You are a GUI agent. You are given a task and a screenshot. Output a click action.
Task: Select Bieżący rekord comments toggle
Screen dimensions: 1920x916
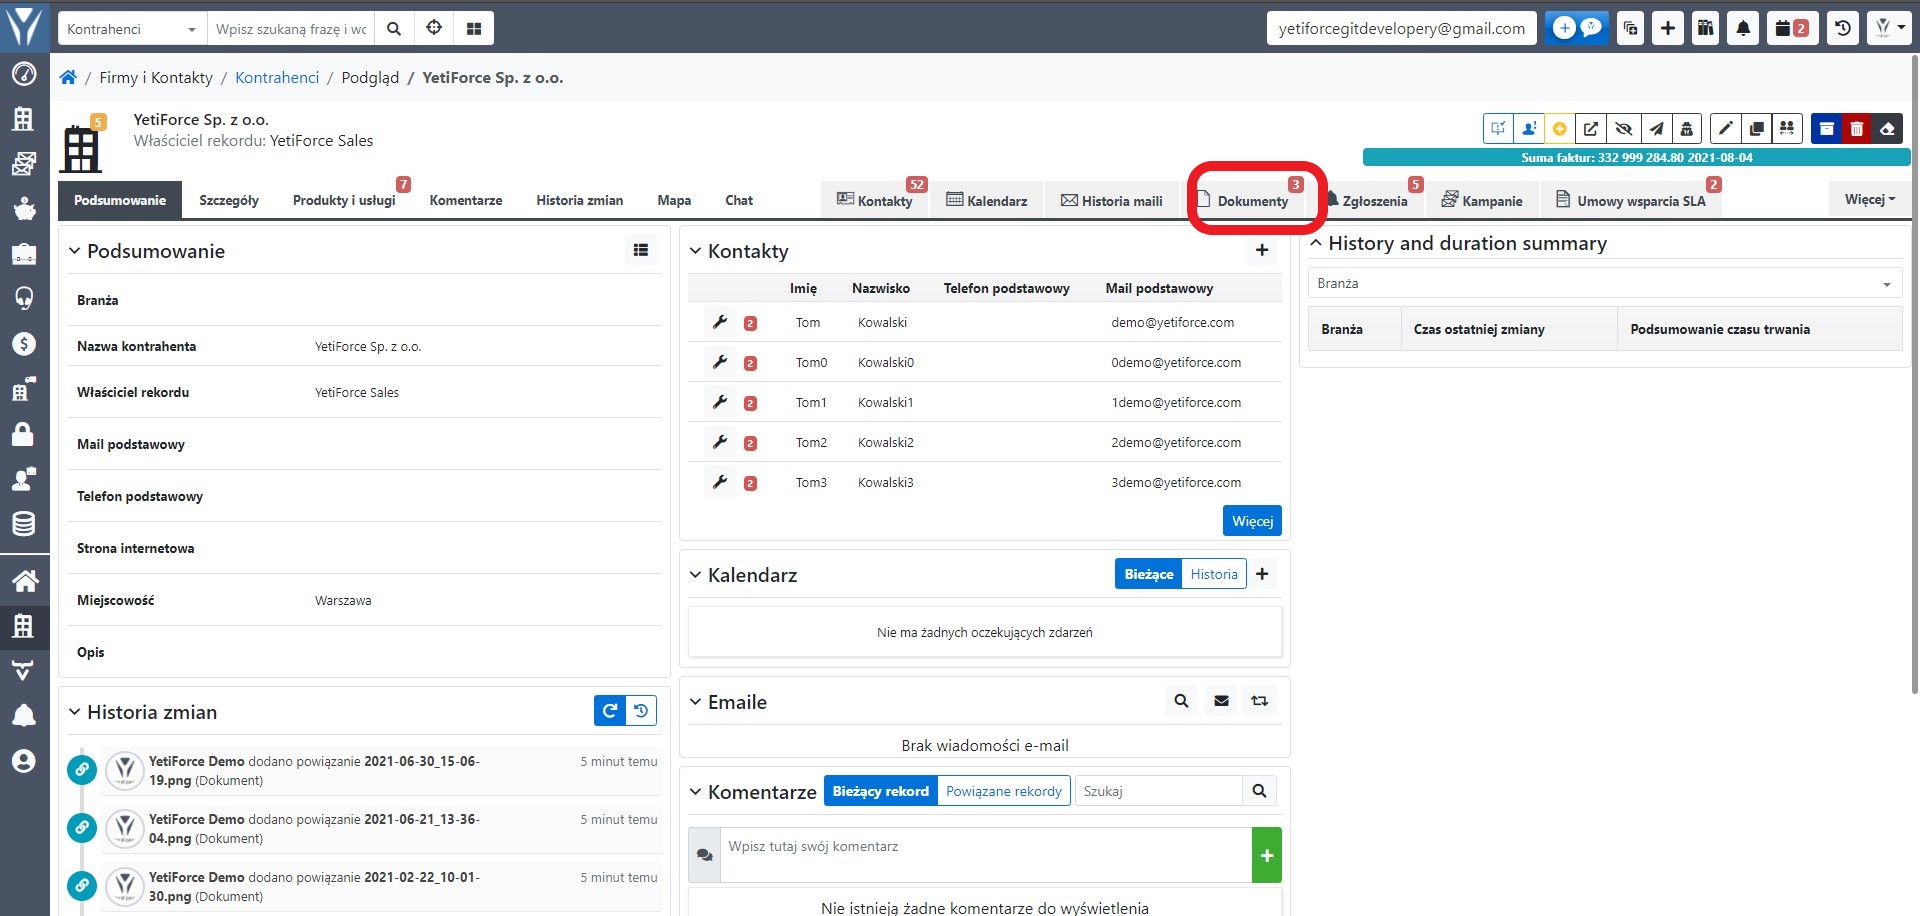[880, 791]
